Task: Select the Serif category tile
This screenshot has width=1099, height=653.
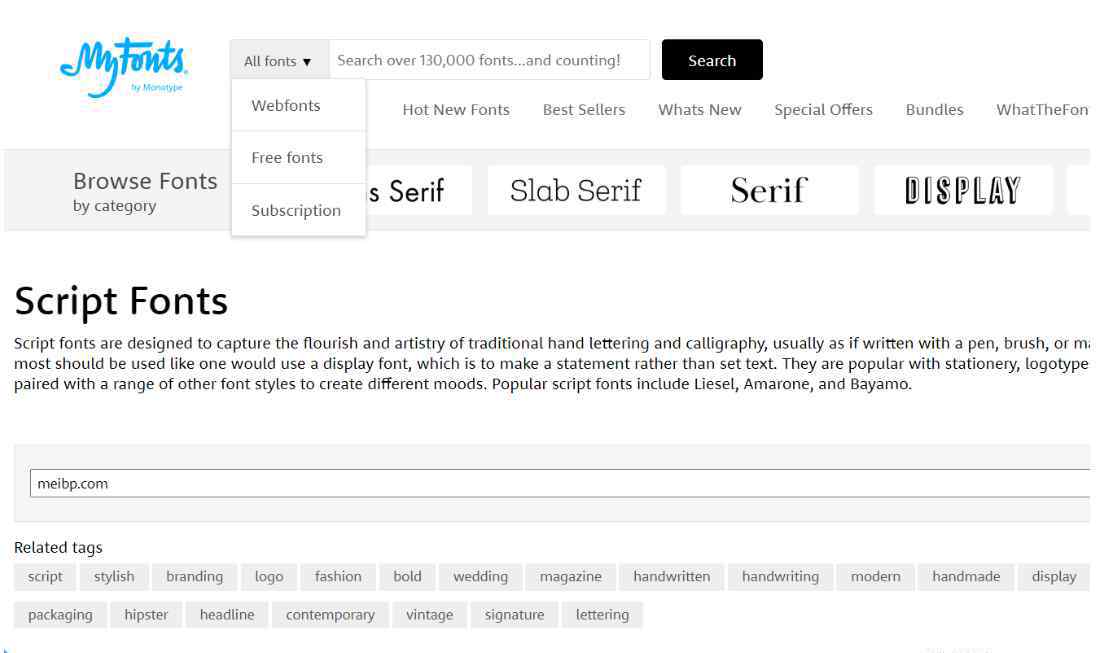Action: [x=768, y=190]
